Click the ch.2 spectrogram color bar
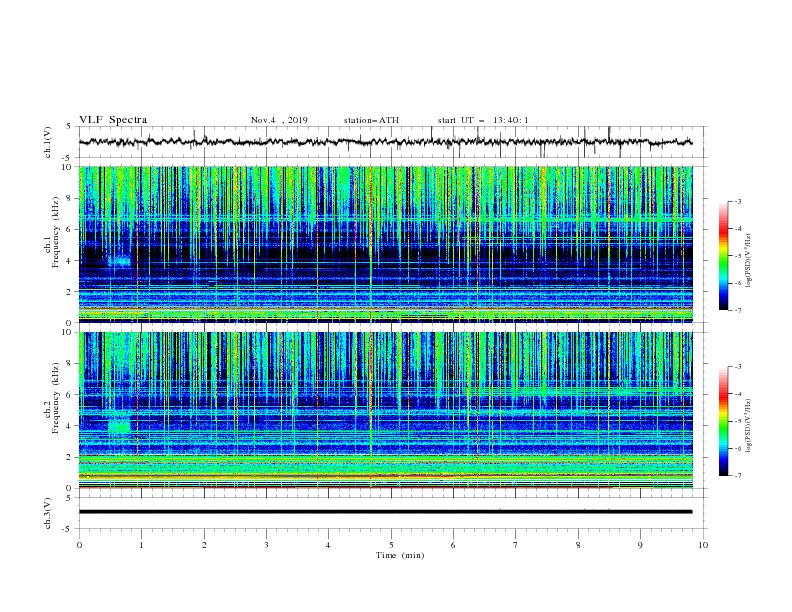Screen dimensions: 792x612 click(723, 421)
